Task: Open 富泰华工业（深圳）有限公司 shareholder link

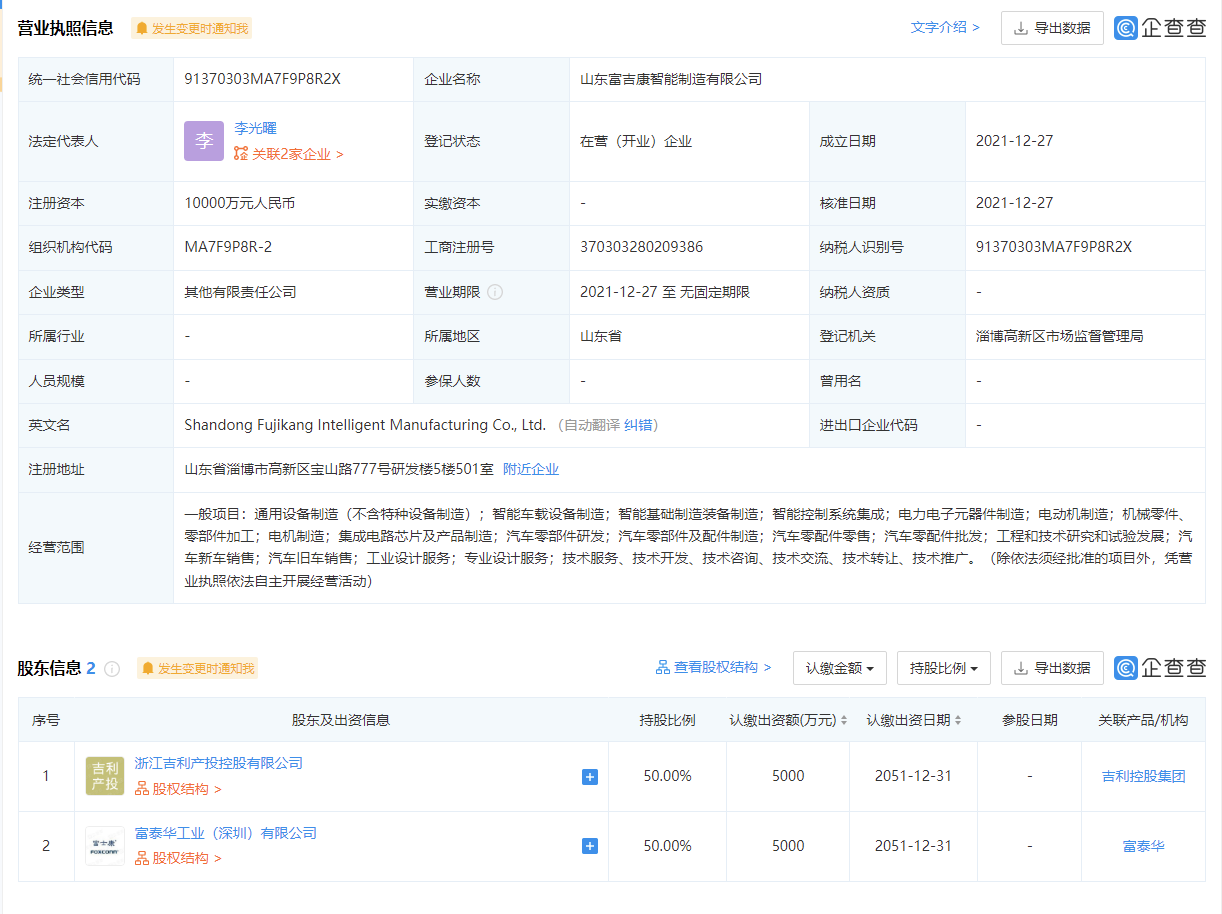Action: [226, 833]
